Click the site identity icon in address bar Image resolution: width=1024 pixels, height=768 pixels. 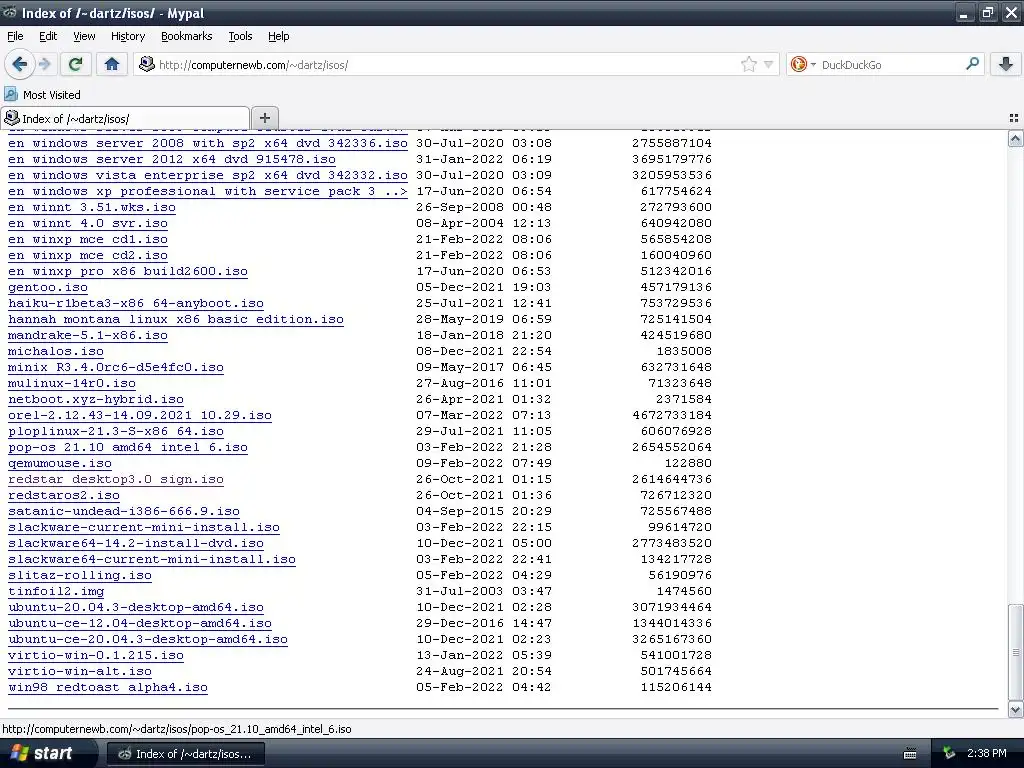point(147,64)
